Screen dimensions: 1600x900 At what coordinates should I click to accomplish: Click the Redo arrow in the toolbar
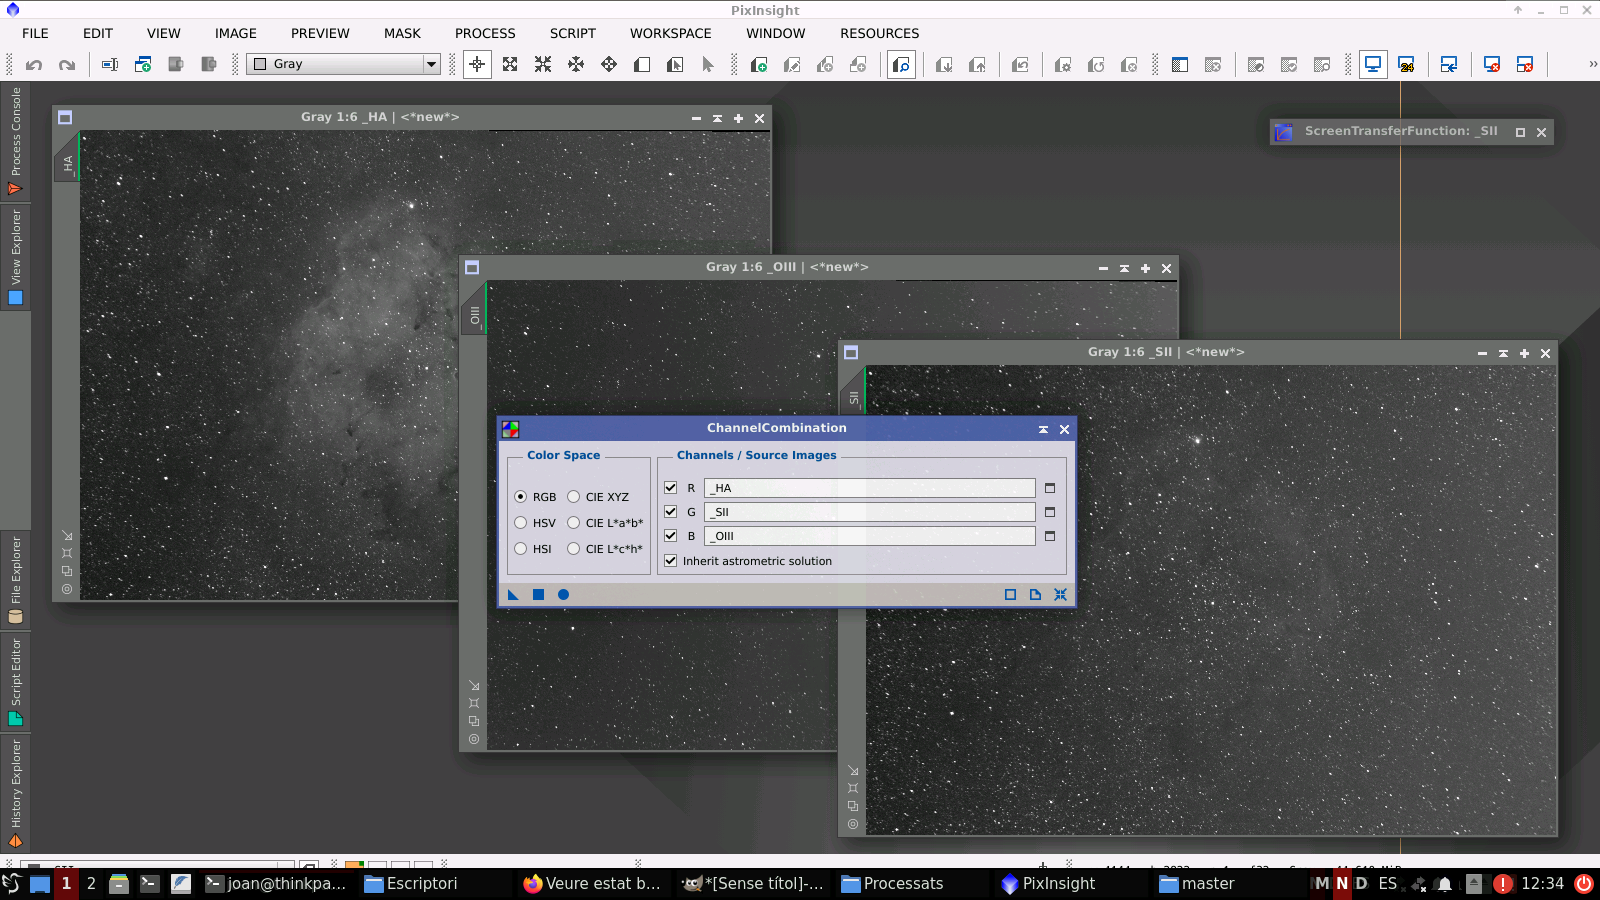click(67, 65)
